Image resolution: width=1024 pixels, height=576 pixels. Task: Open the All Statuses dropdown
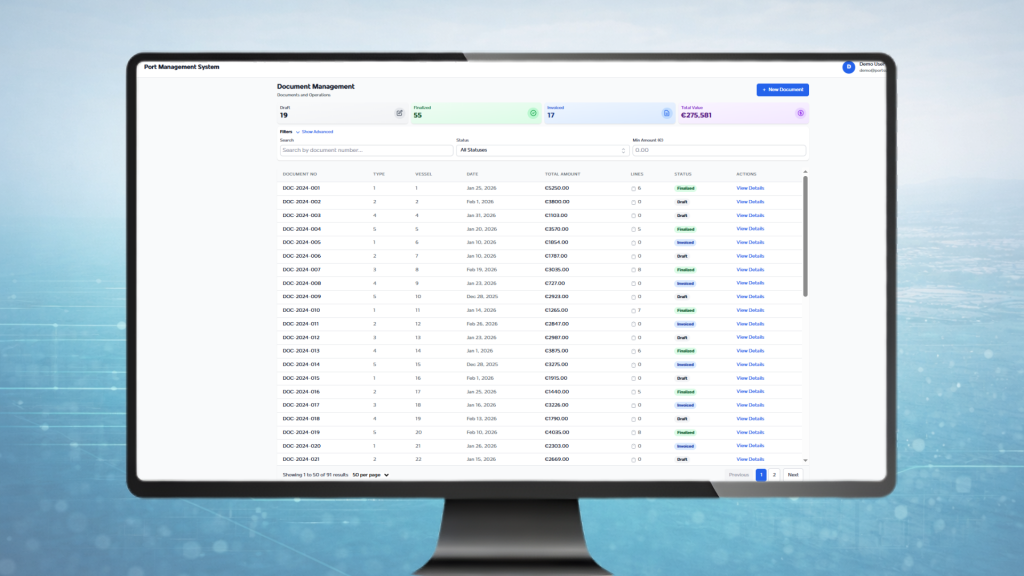542,150
